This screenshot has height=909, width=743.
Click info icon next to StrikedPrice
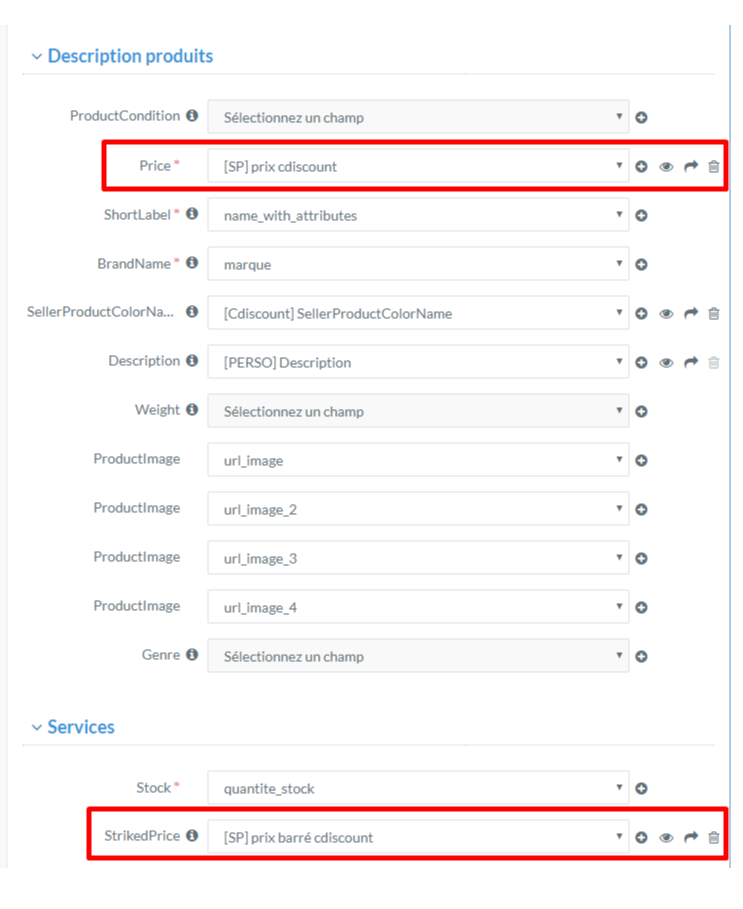tap(192, 835)
